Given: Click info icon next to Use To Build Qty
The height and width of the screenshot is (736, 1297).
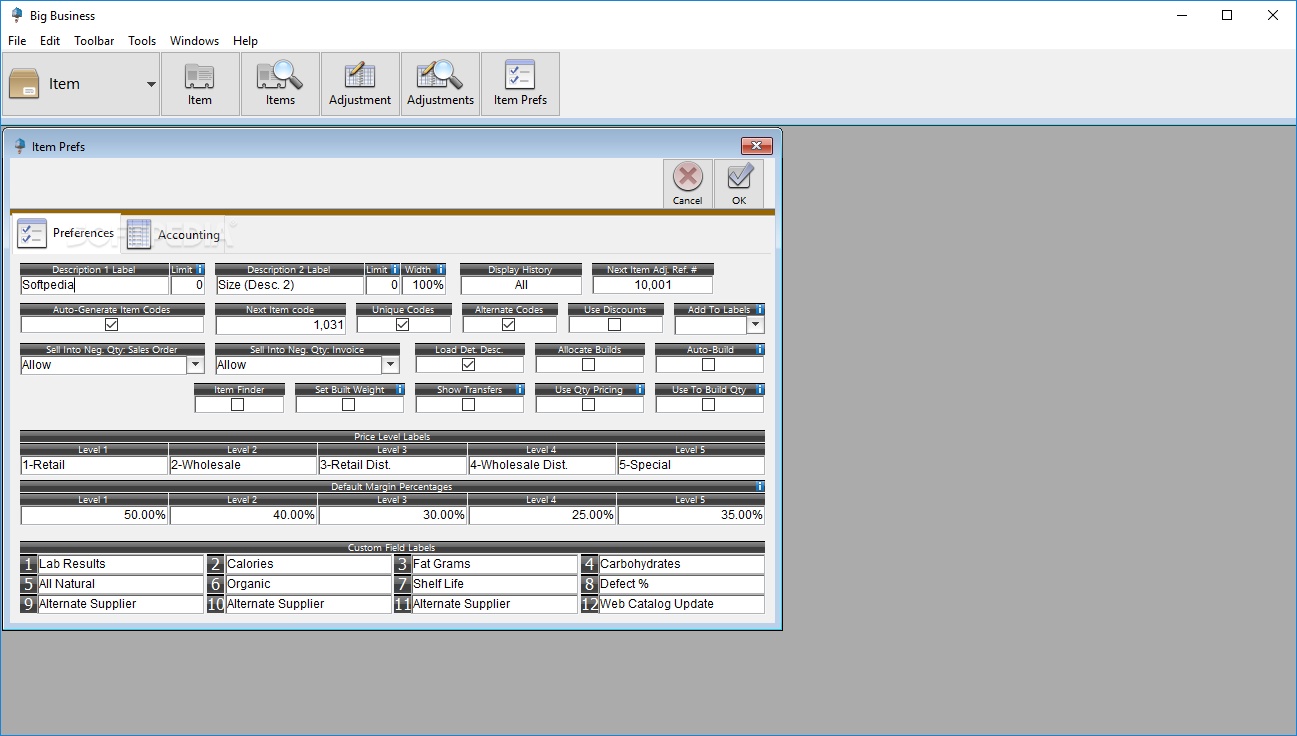Looking at the screenshot, I should pos(760,390).
